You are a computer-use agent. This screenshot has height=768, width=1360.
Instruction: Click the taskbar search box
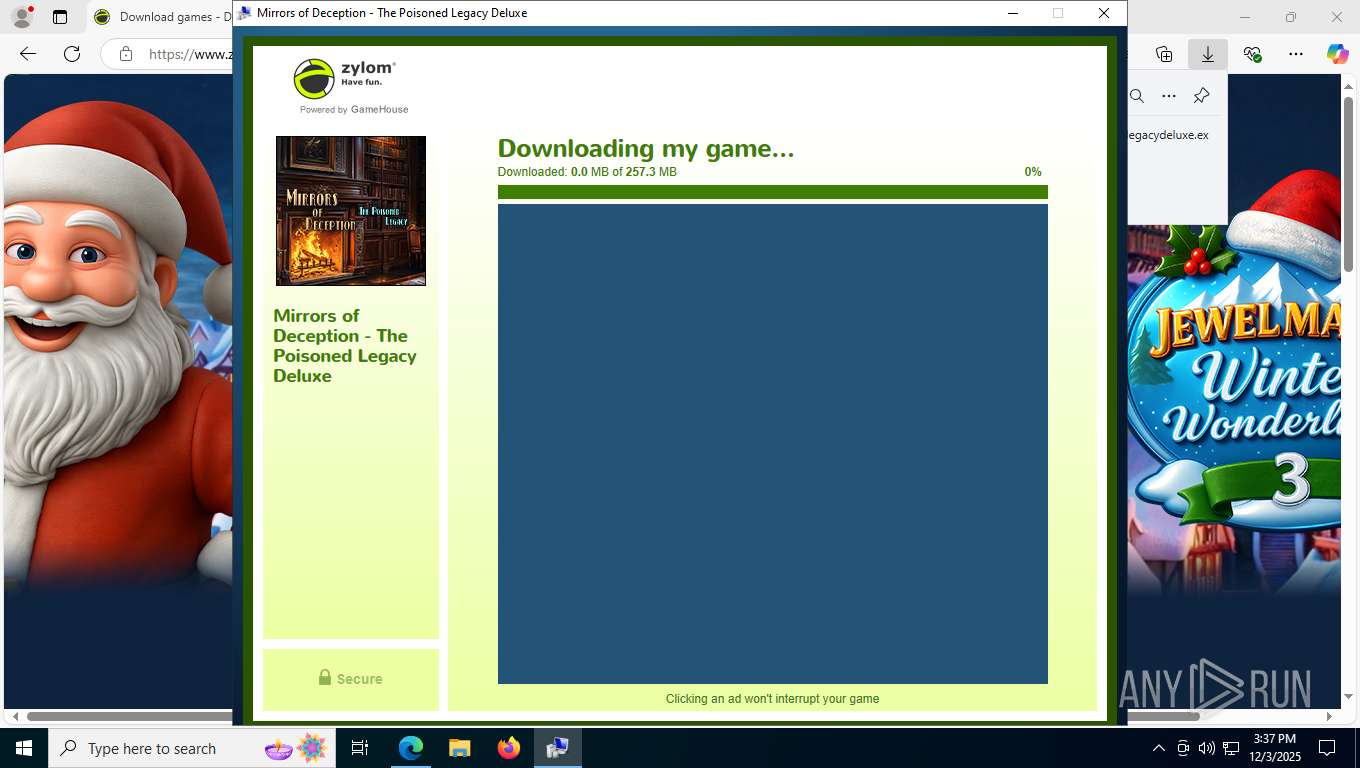pos(192,748)
